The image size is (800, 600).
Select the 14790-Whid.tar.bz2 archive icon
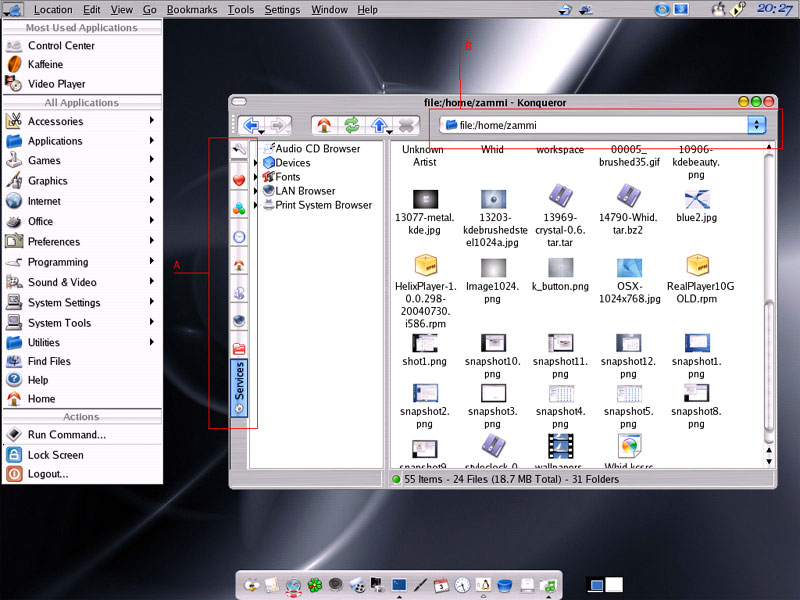coord(629,196)
